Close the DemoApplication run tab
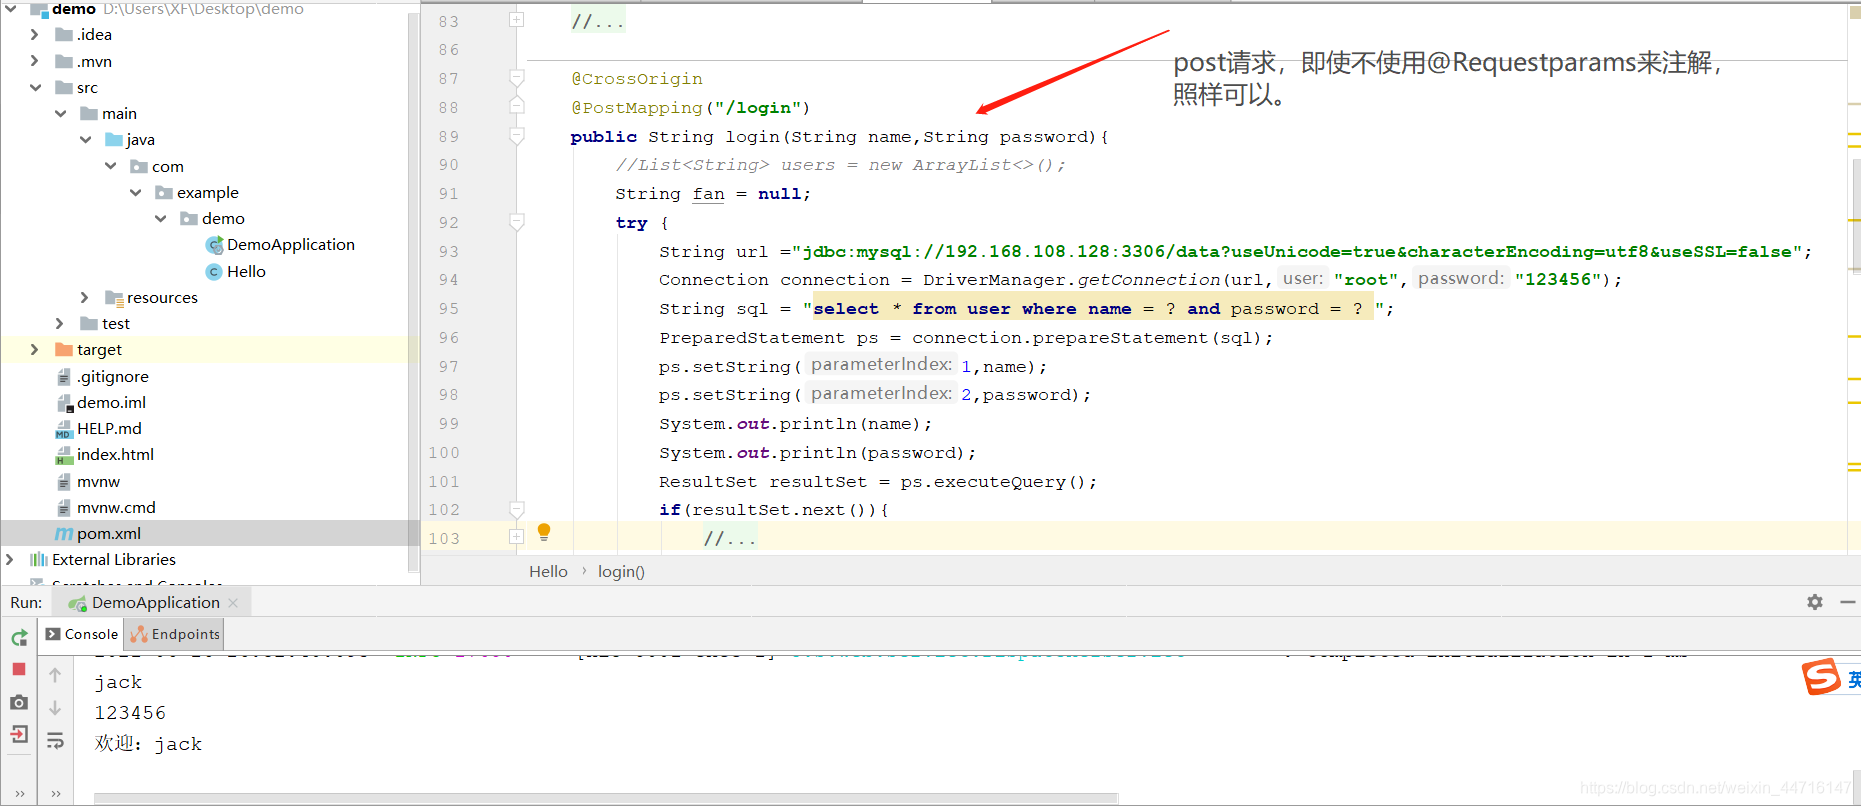 tap(233, 603)
